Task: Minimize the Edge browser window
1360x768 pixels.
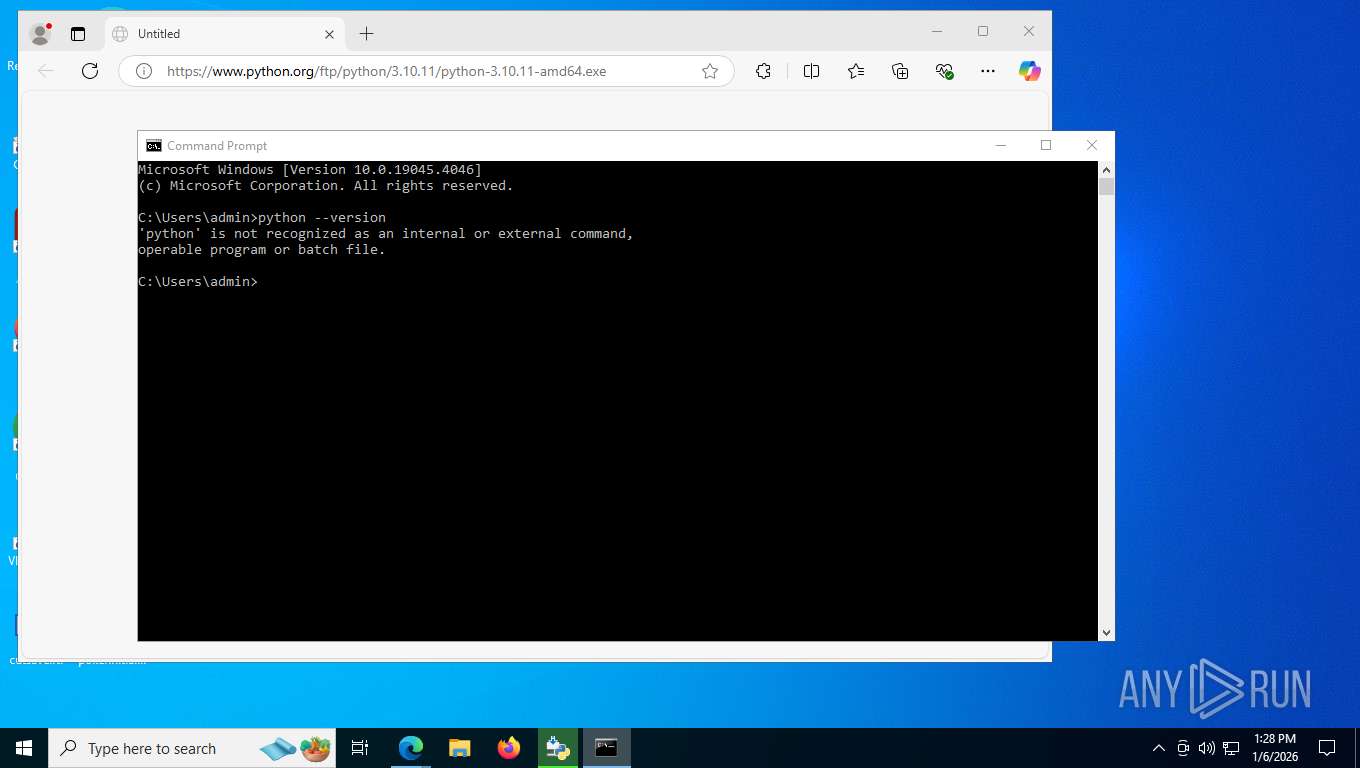Action: coord(937,32)
